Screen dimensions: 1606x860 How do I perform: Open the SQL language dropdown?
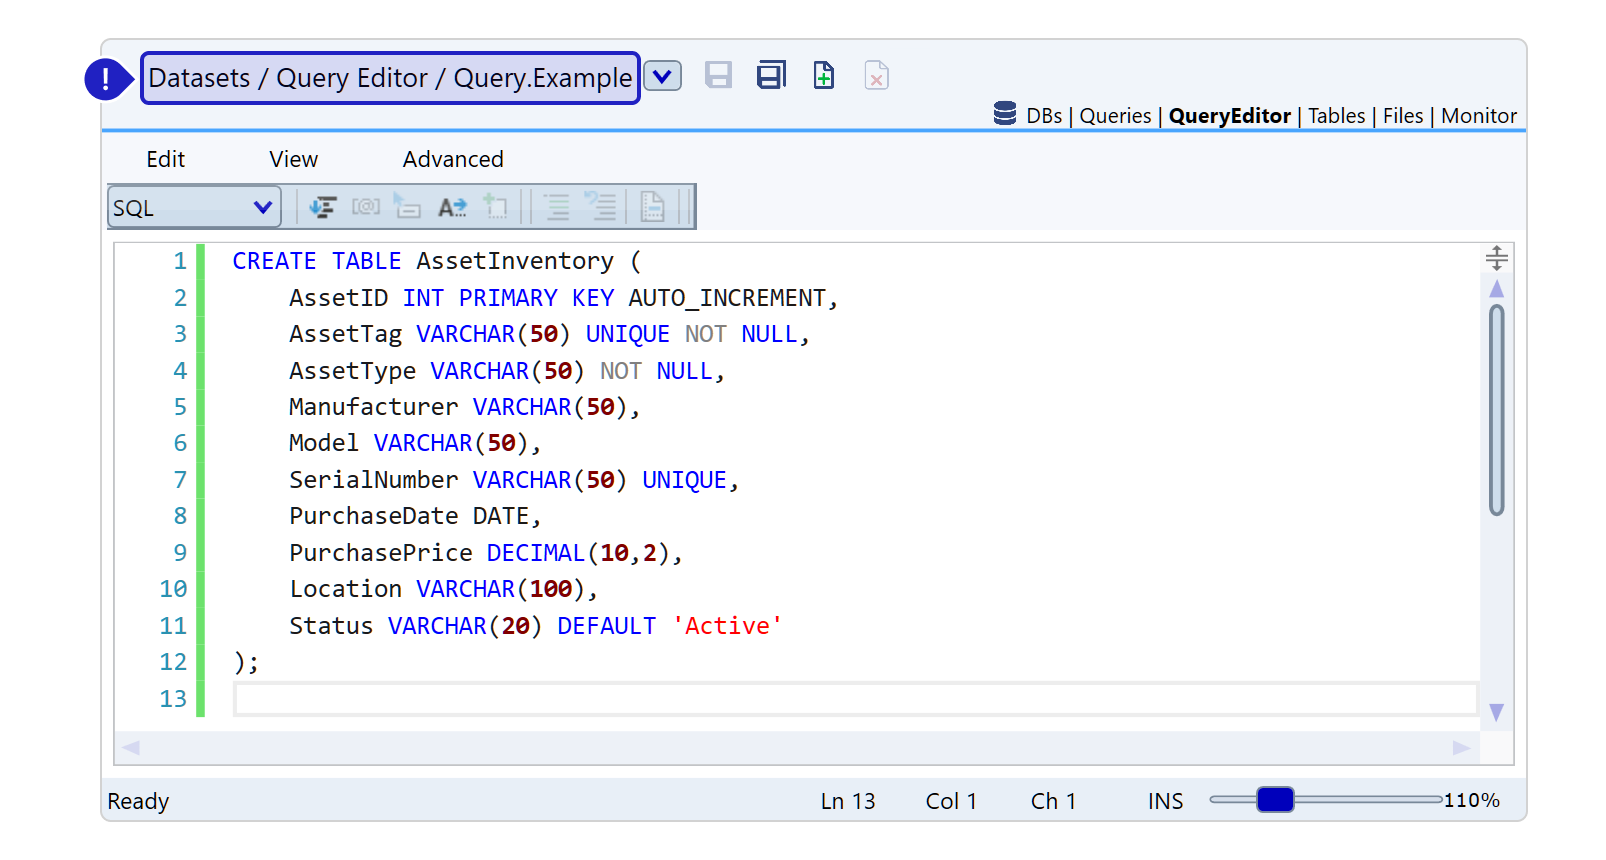click(194, 207)
